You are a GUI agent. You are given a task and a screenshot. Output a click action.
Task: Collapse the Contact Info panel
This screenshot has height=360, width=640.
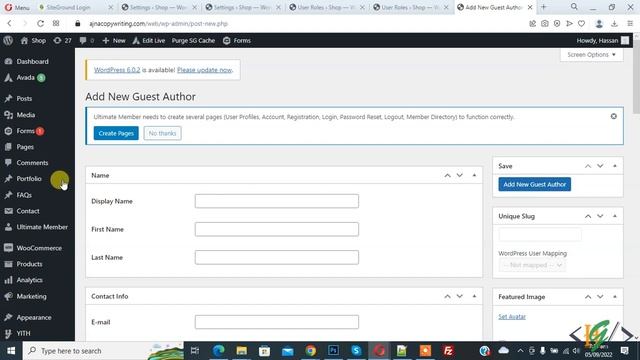tap(474, 296)
